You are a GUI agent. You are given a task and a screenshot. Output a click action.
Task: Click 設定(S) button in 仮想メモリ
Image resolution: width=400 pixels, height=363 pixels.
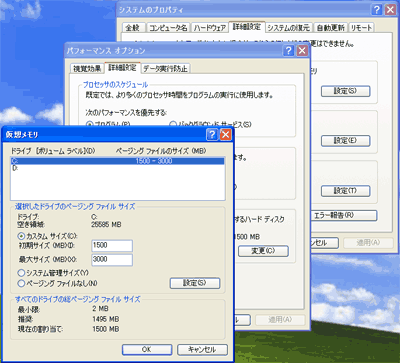point(195,283)
